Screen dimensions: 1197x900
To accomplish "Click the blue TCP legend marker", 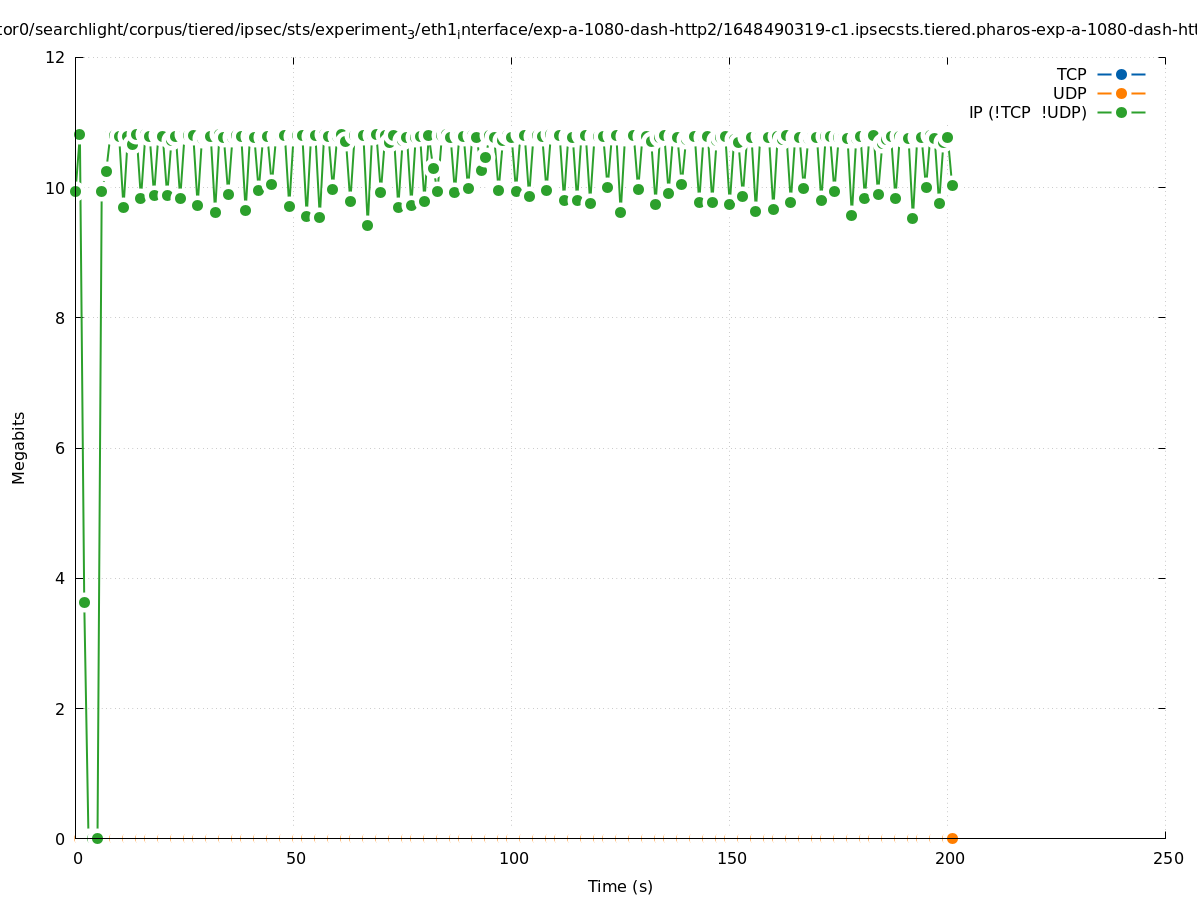I will point(1121,74).
